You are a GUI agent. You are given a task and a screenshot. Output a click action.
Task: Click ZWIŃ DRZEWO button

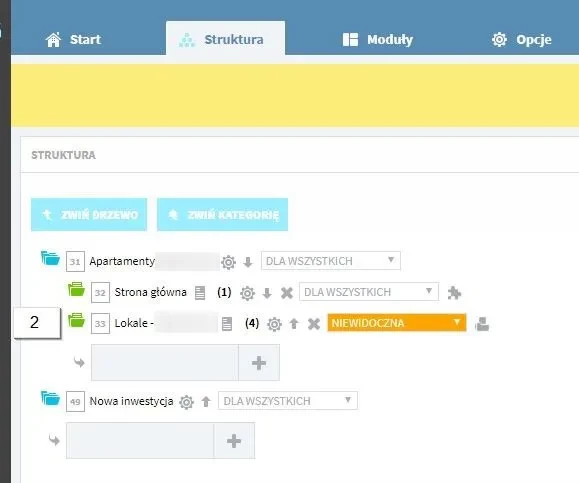[x=89, y=215]
